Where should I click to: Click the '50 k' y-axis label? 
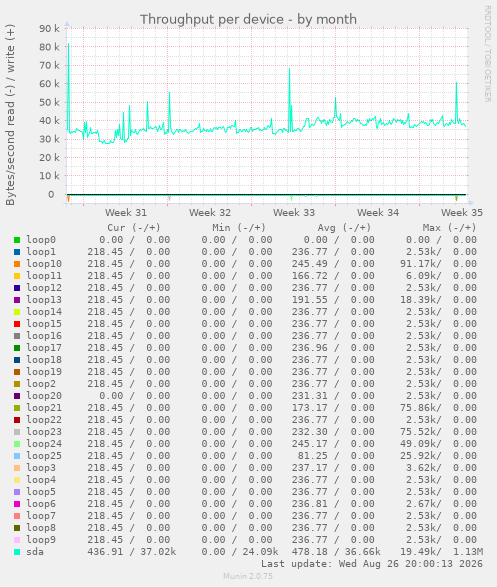[x=49, y=102]
